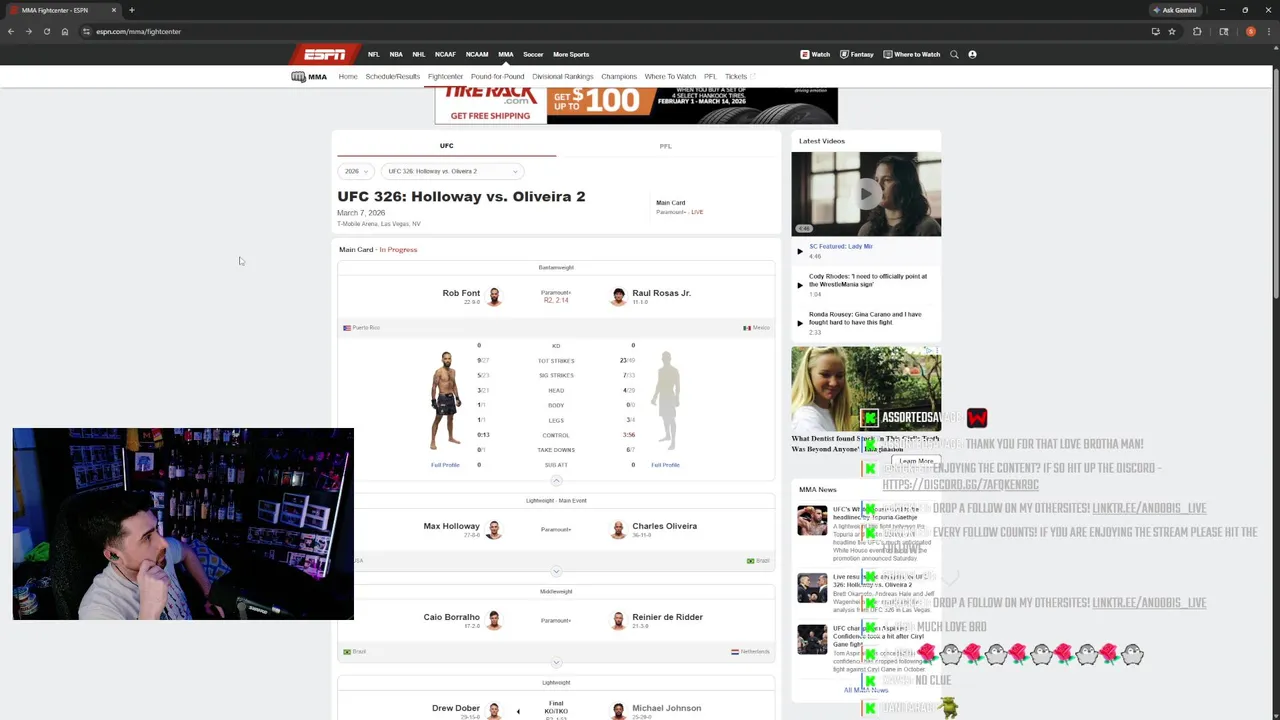Reload the page
This screenshot has width=1280, height=720.
(x=46, y=31)
